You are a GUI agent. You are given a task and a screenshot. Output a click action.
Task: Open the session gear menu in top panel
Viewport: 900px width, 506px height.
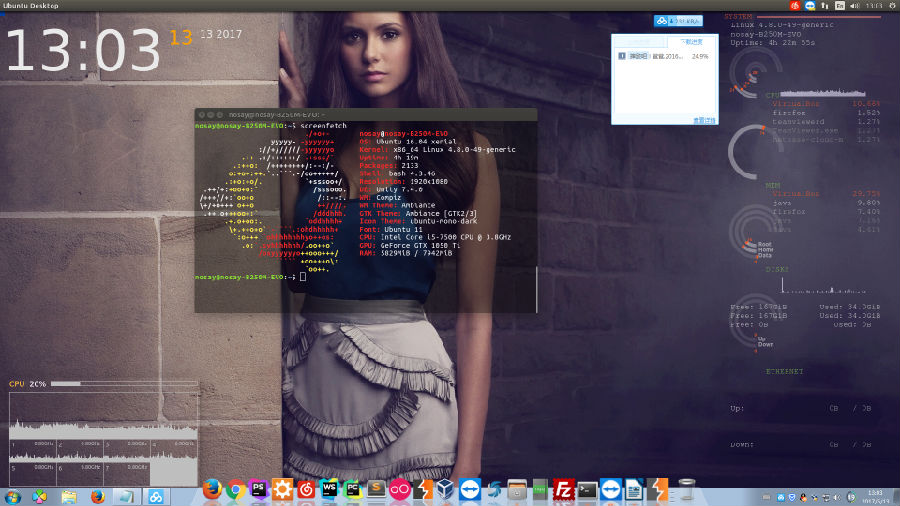pos(893,6)
